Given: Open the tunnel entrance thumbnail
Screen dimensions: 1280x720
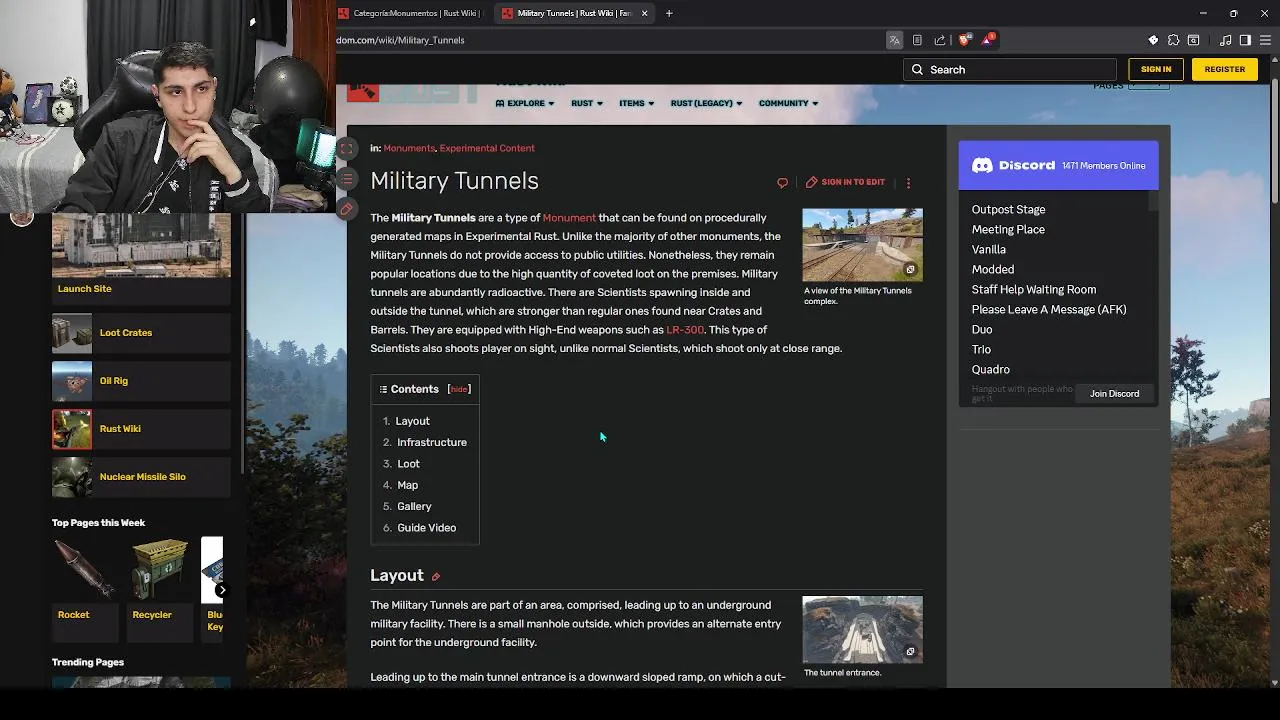Looking at the screenshot, I should (862, 630).
